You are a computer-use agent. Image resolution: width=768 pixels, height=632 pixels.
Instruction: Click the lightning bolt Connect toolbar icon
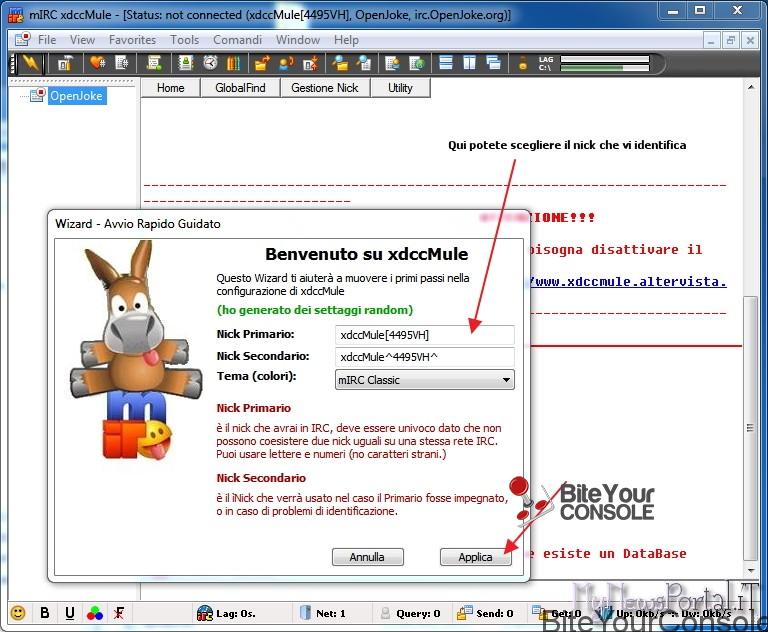[30, 63]
